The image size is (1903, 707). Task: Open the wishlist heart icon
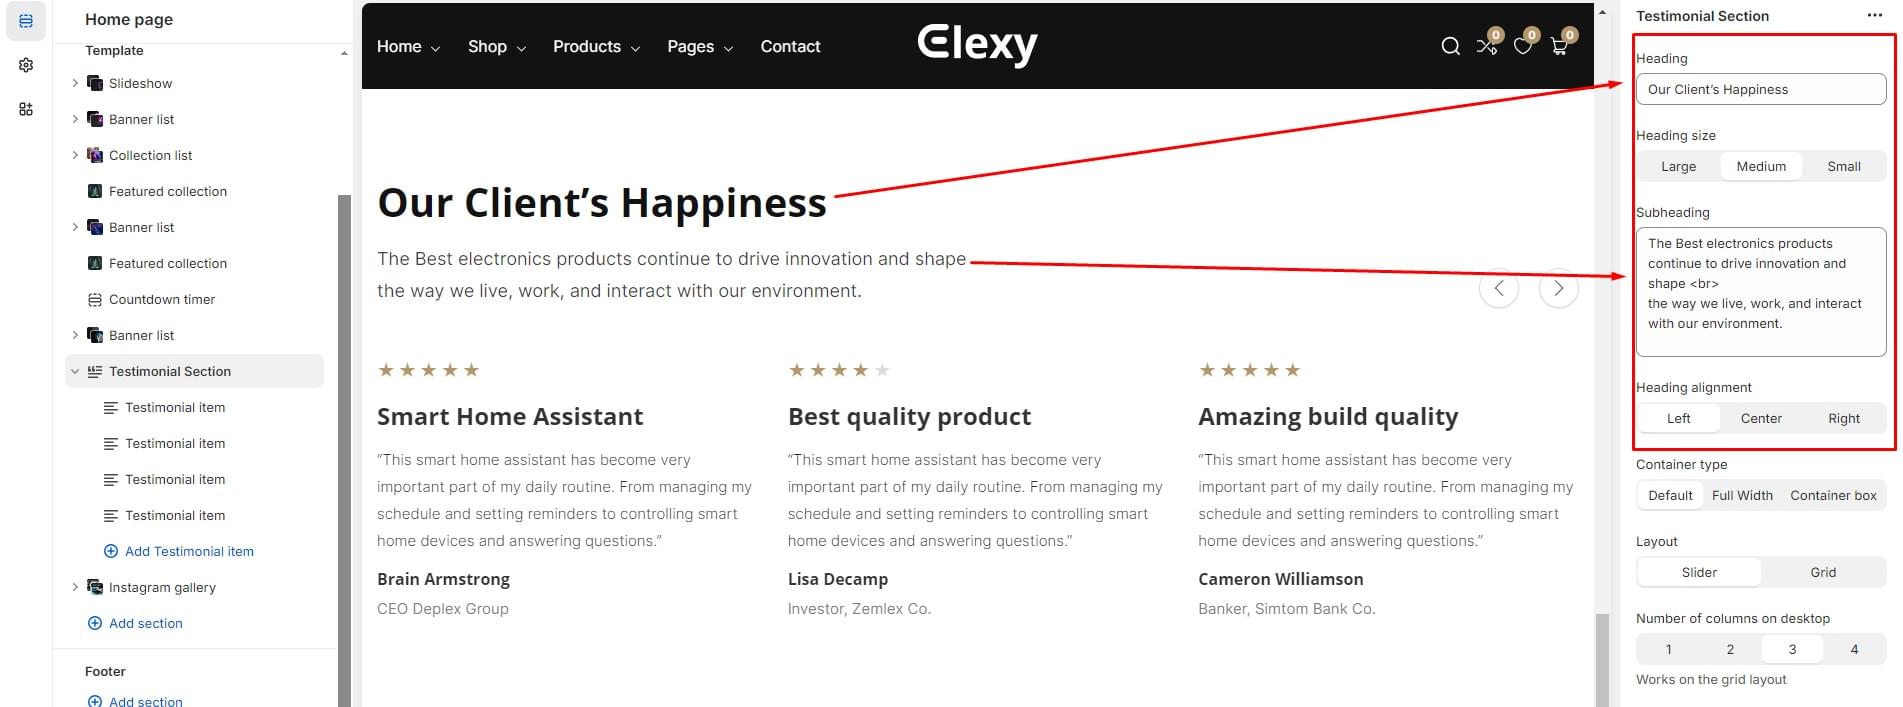1522,46
